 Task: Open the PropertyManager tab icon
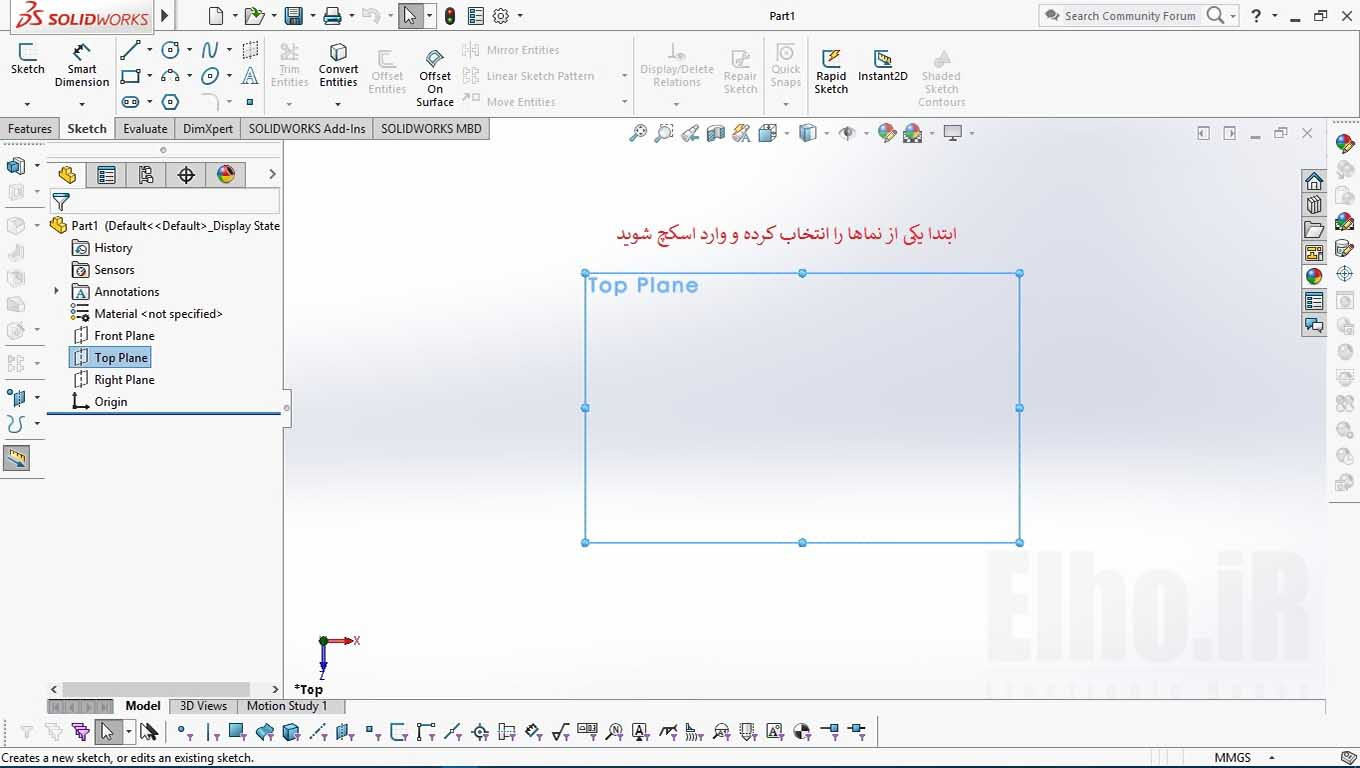coord(106,175)
